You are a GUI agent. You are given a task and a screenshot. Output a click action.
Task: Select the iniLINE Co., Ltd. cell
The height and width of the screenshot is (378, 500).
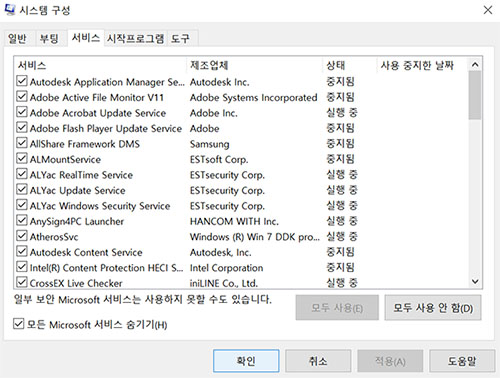(x=224, y=283)
